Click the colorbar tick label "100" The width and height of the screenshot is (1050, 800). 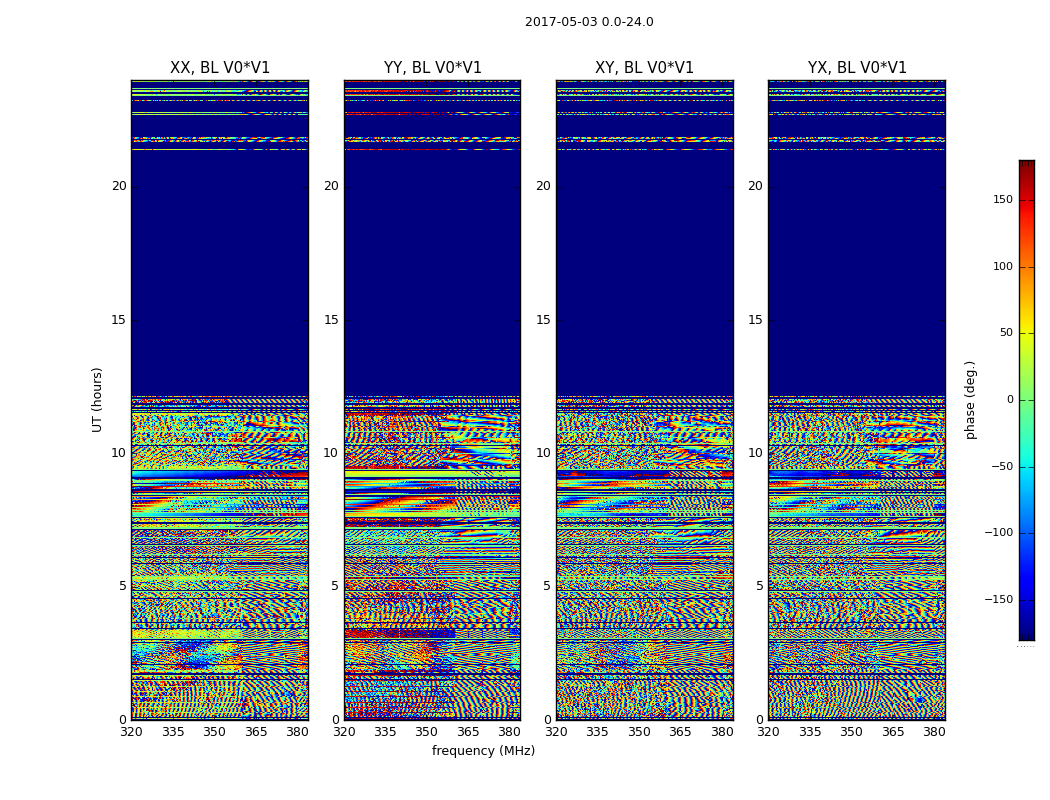pyautogui.click(x=1003, y=266)
